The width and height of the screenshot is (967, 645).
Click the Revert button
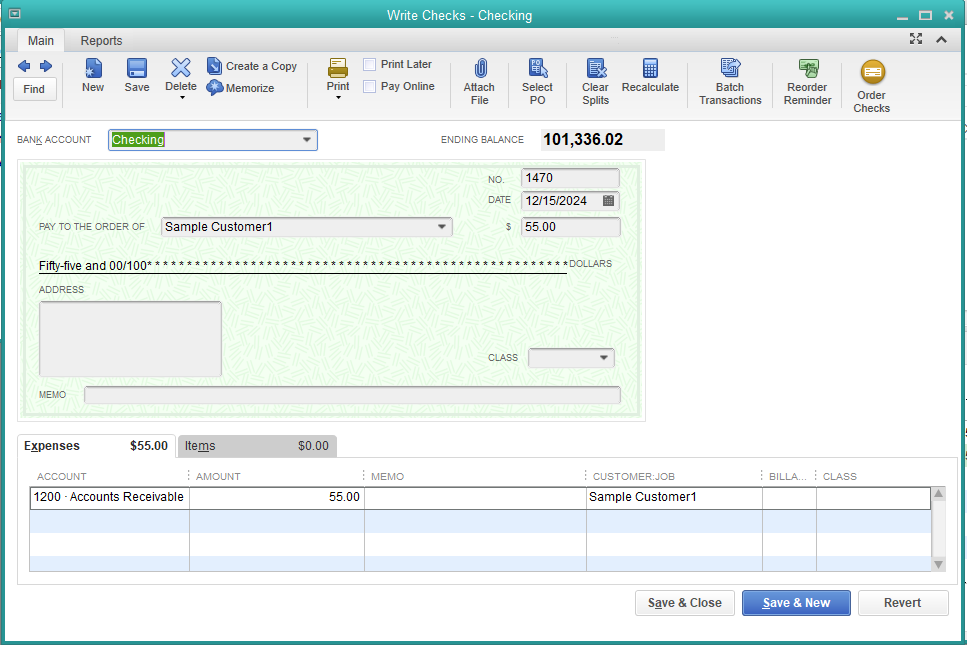click(903, 603)
